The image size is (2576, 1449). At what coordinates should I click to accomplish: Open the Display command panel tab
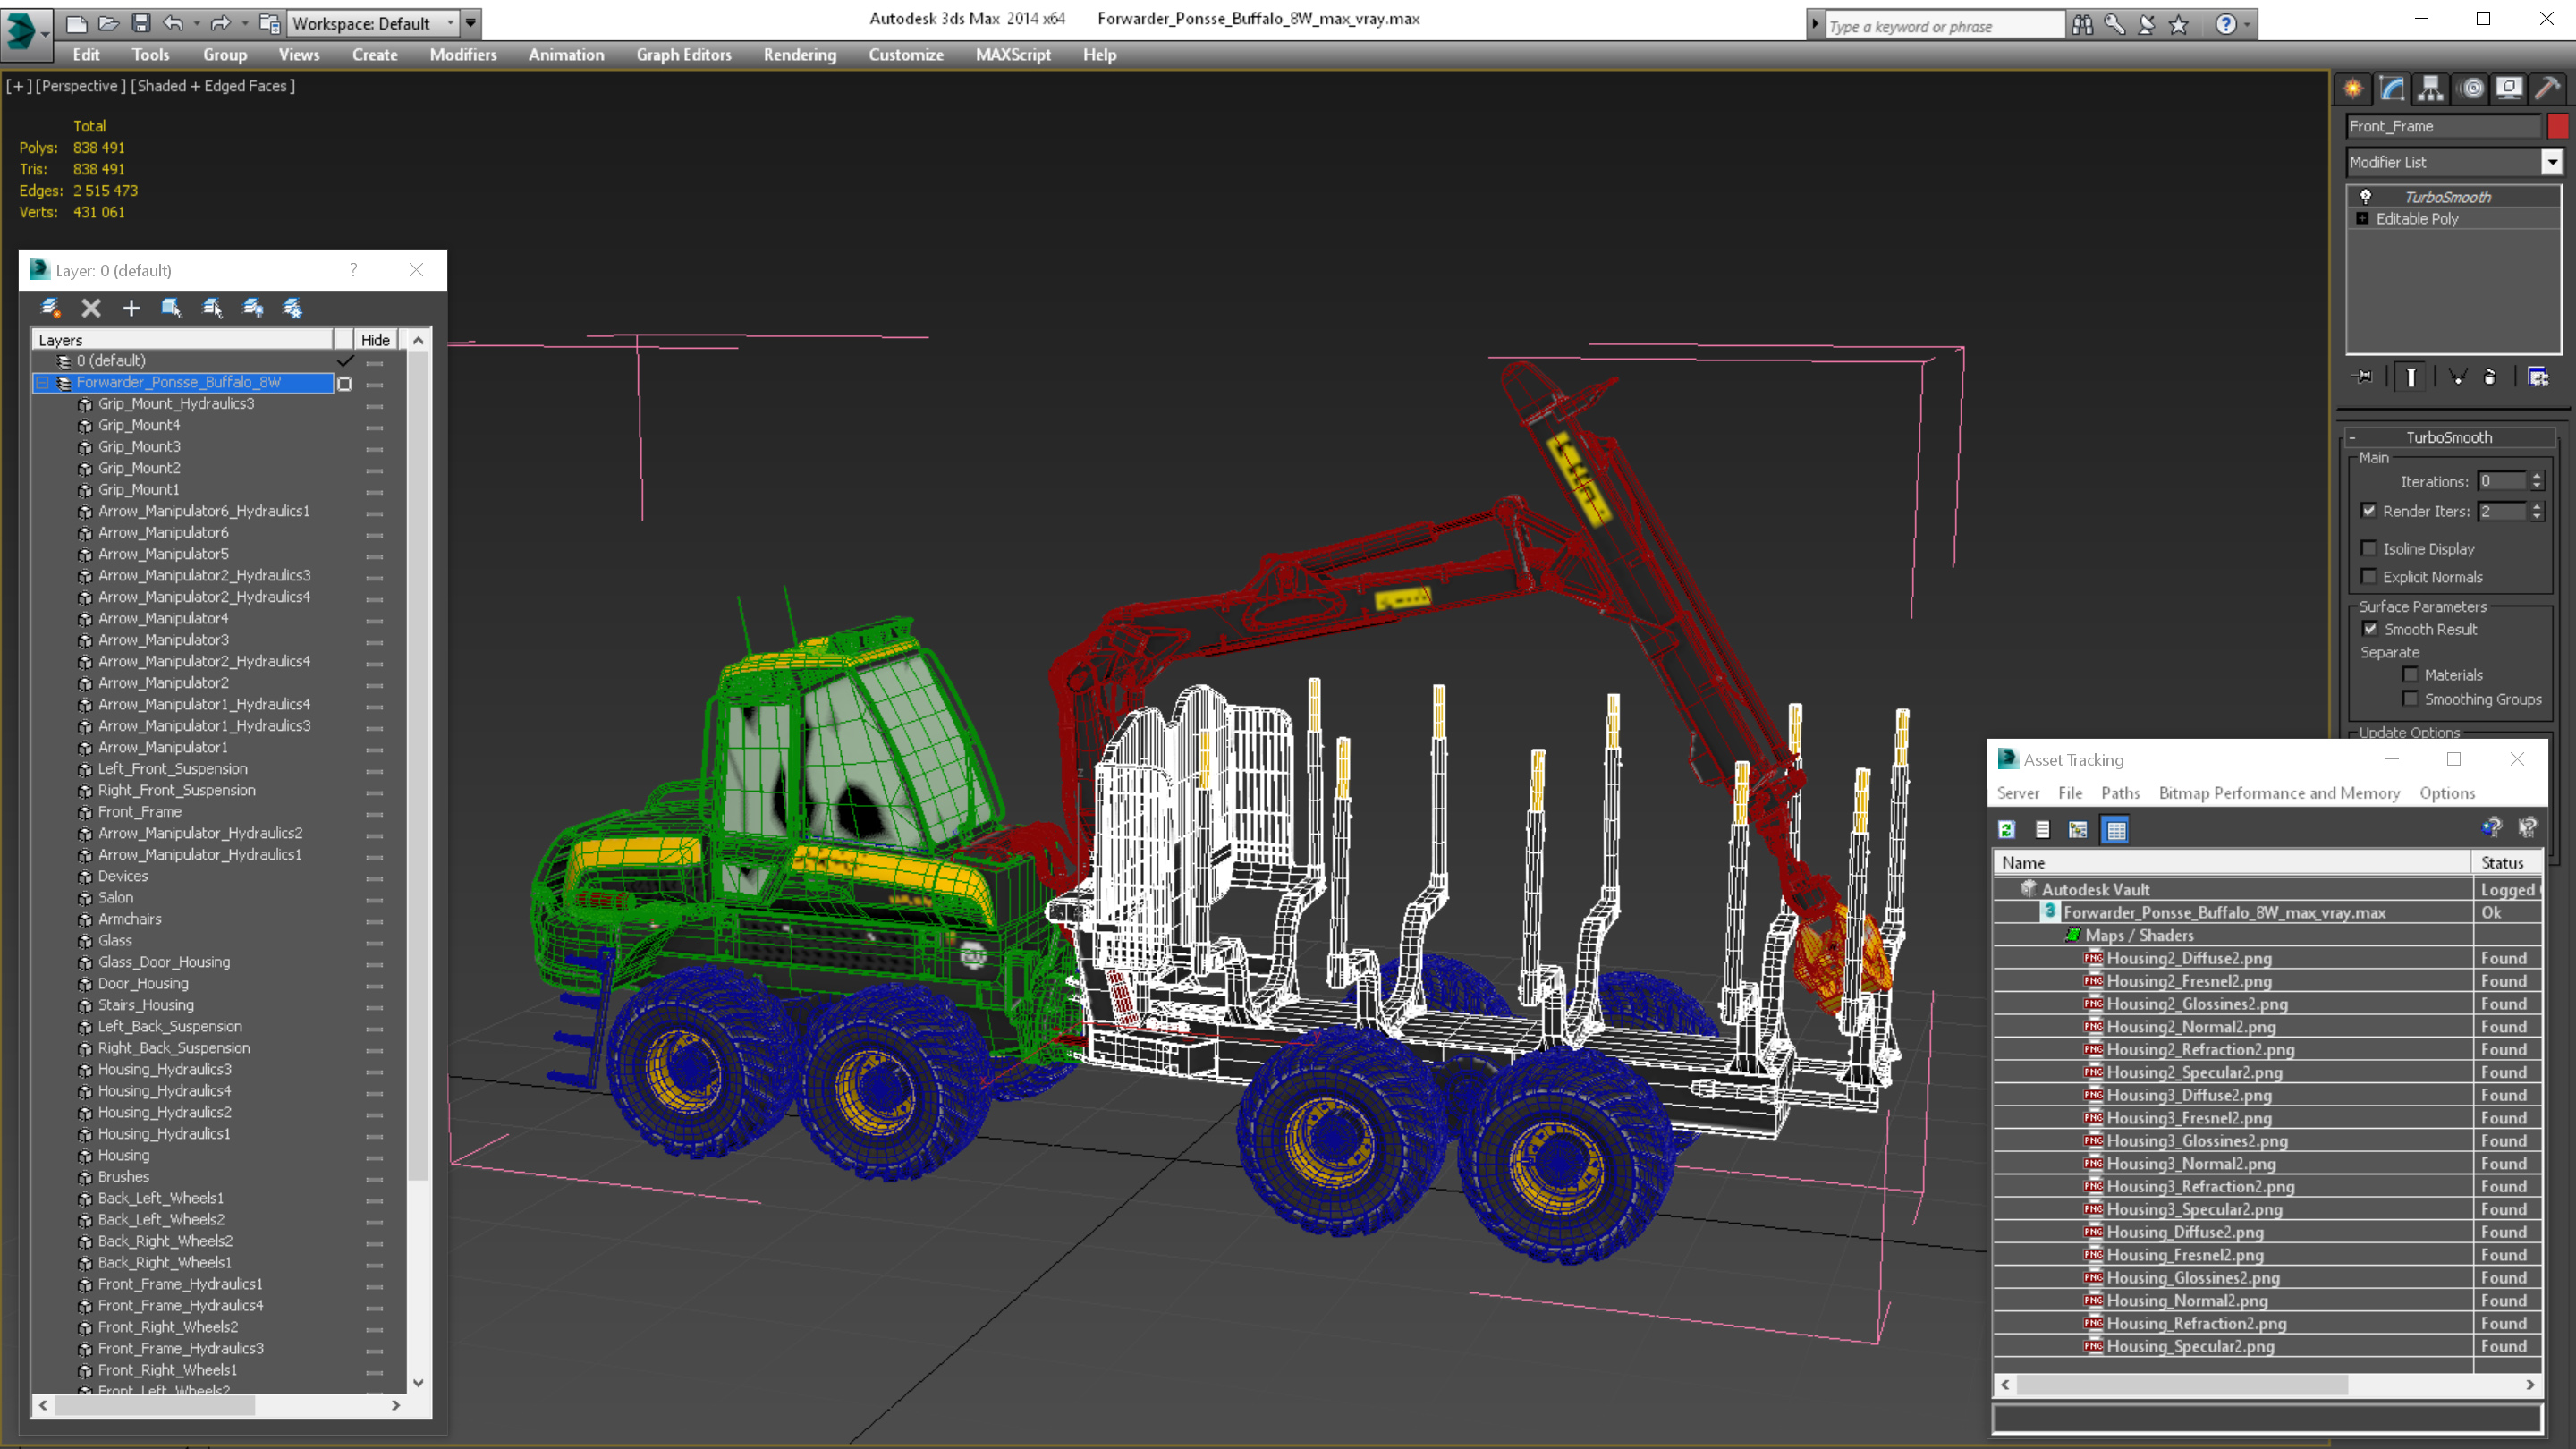tap(2509, 88)
